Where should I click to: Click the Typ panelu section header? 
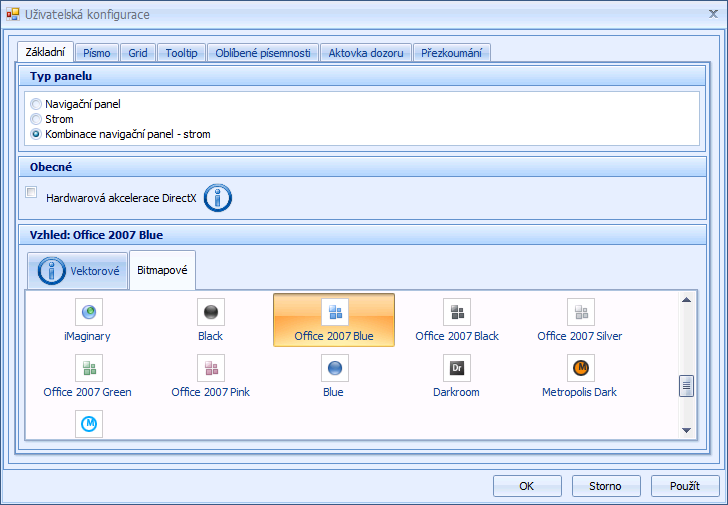(x=362, y=76)
